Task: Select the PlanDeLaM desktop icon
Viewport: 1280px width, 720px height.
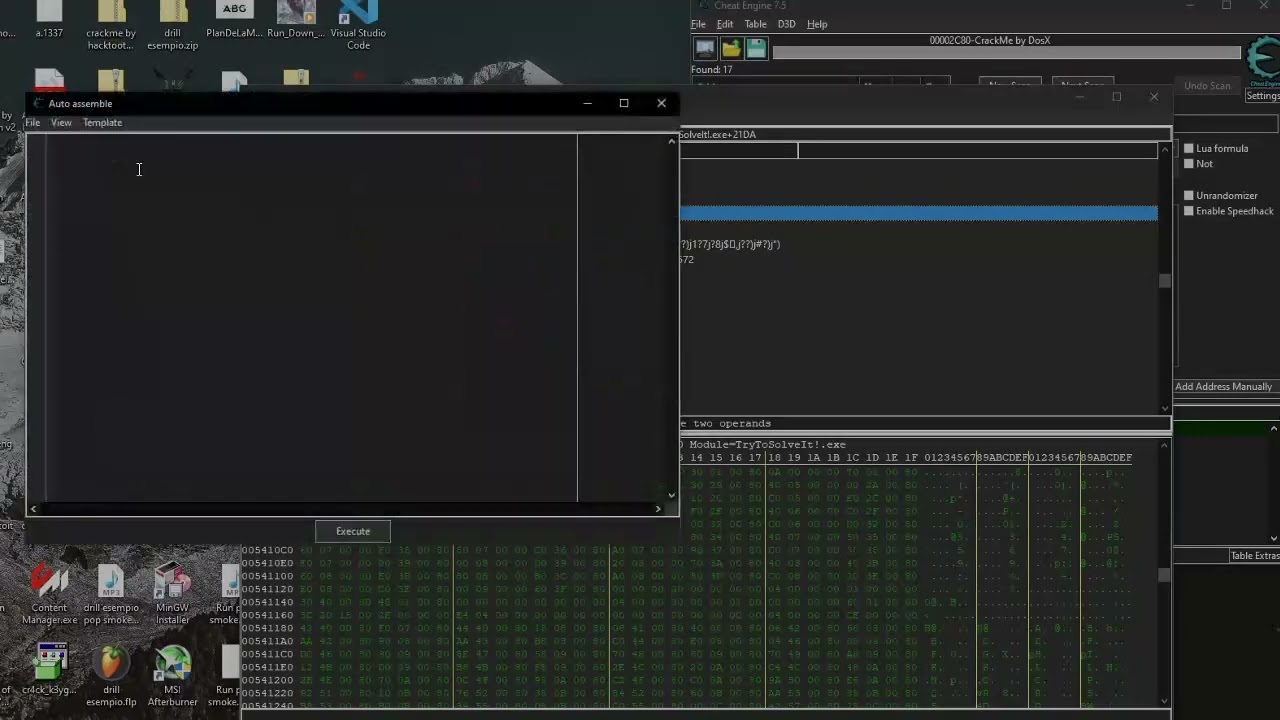Action: click(235, 19)
